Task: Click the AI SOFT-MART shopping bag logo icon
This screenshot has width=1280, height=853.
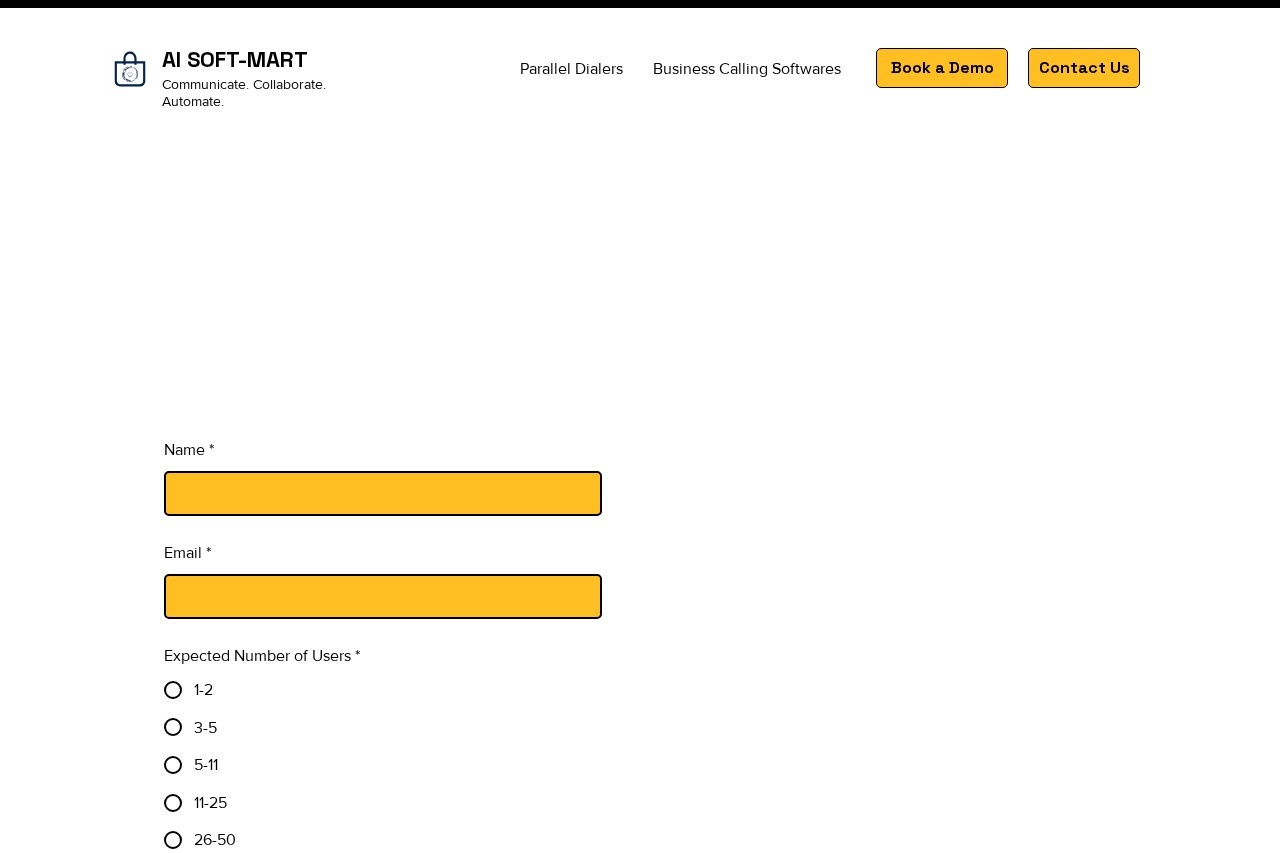Action: coord(130,70)
